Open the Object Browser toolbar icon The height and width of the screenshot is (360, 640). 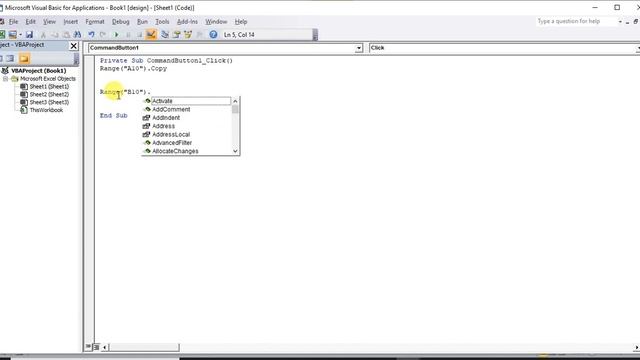[x=188, y=35]
